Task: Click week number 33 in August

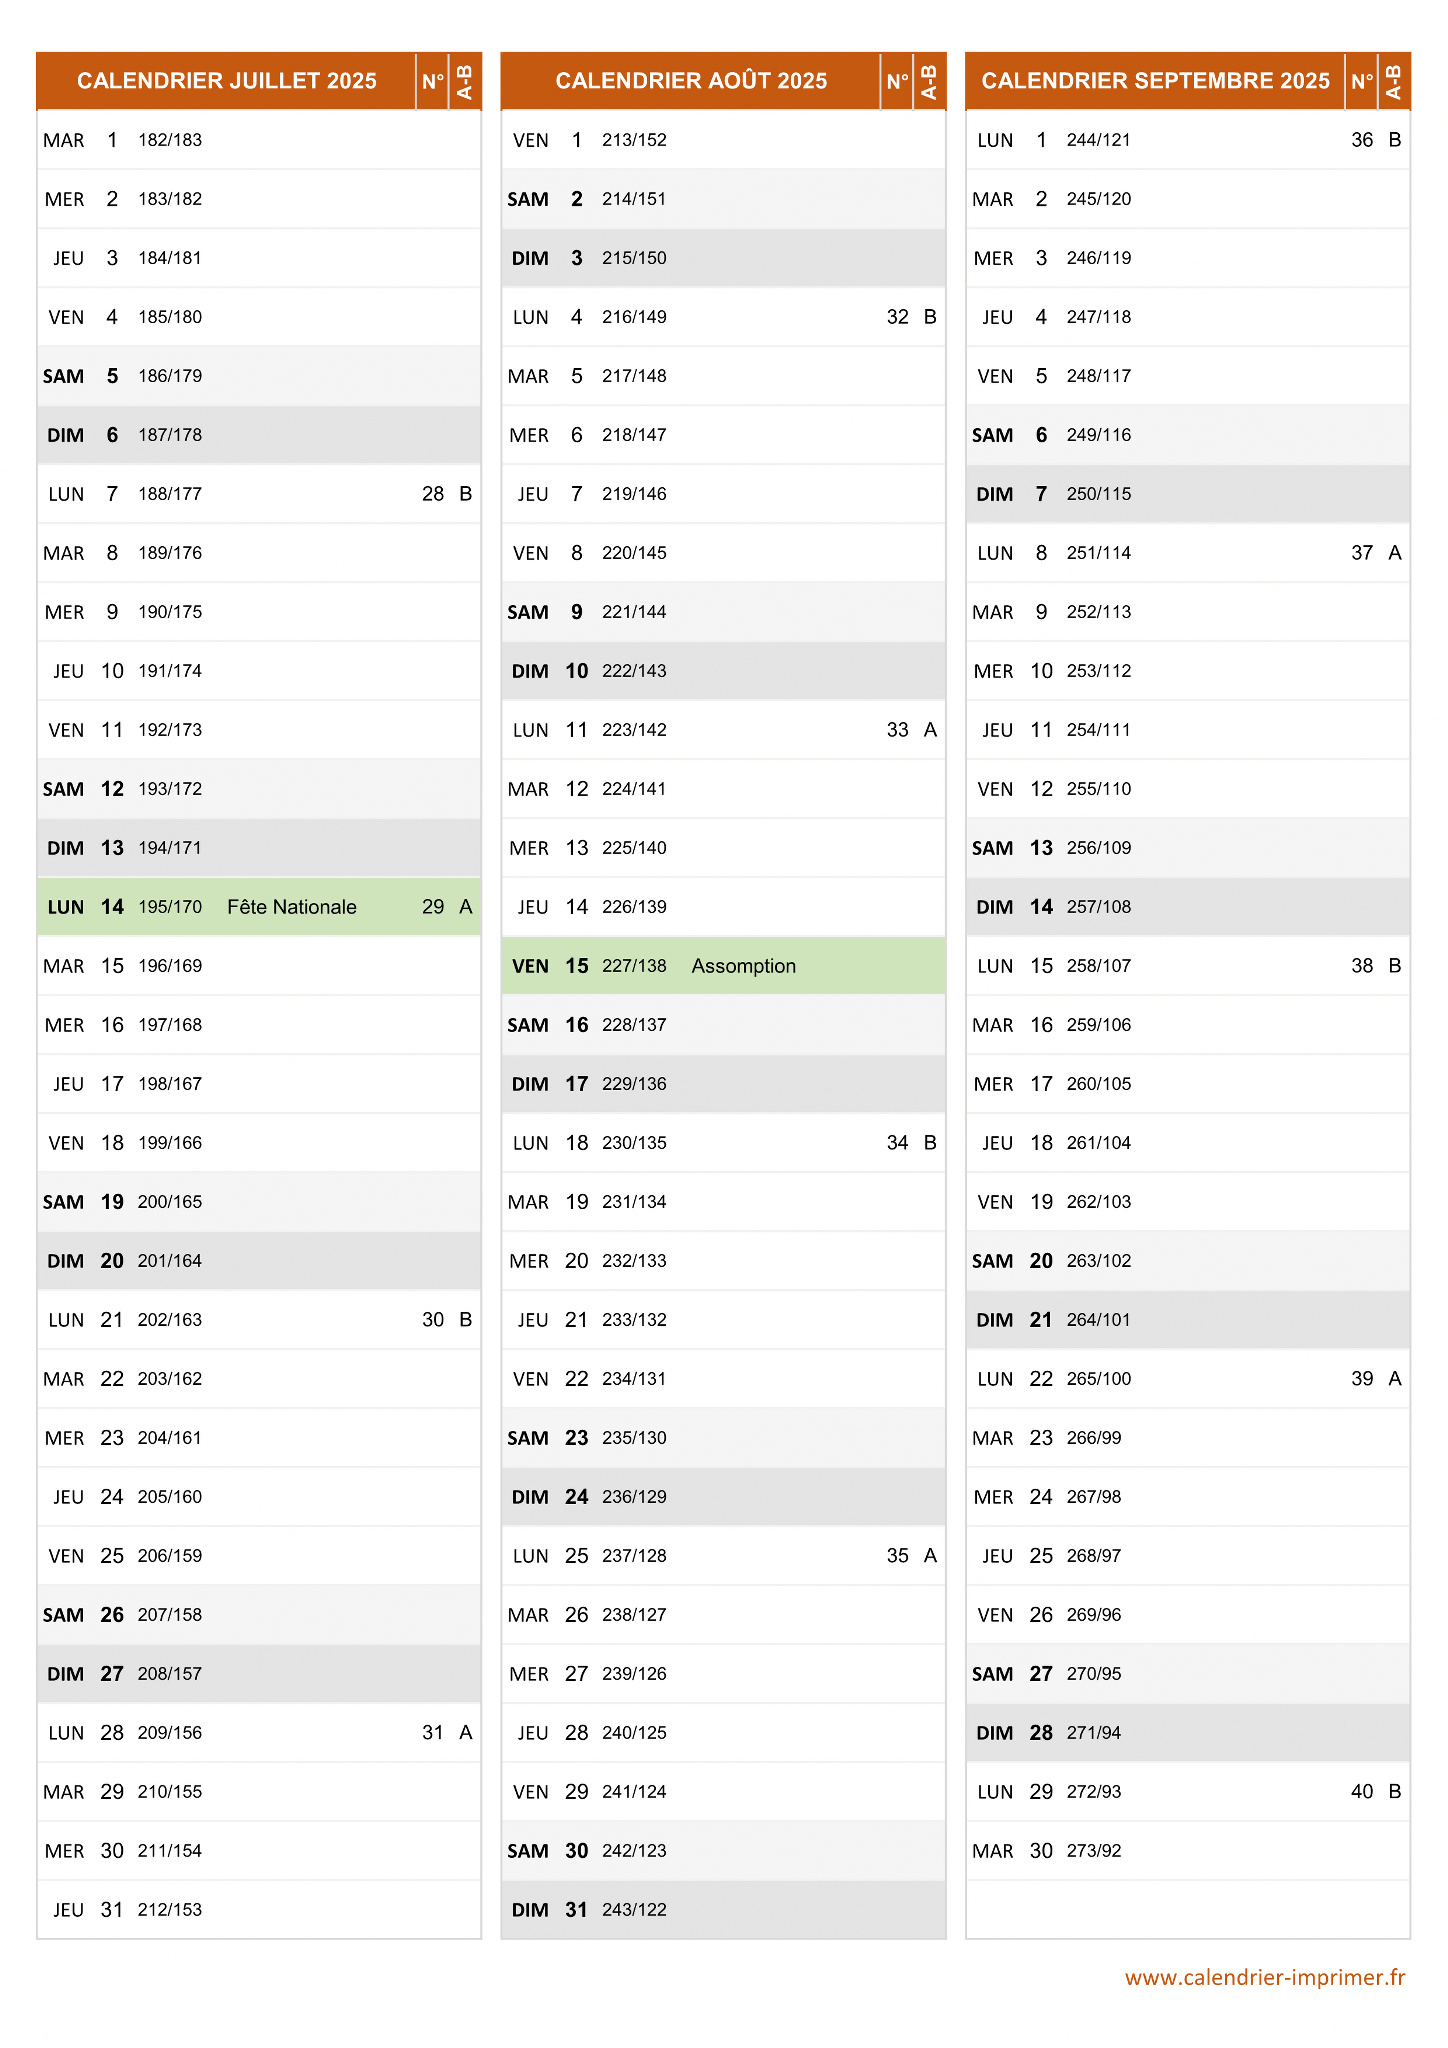Action: click(x=898, y=730)
